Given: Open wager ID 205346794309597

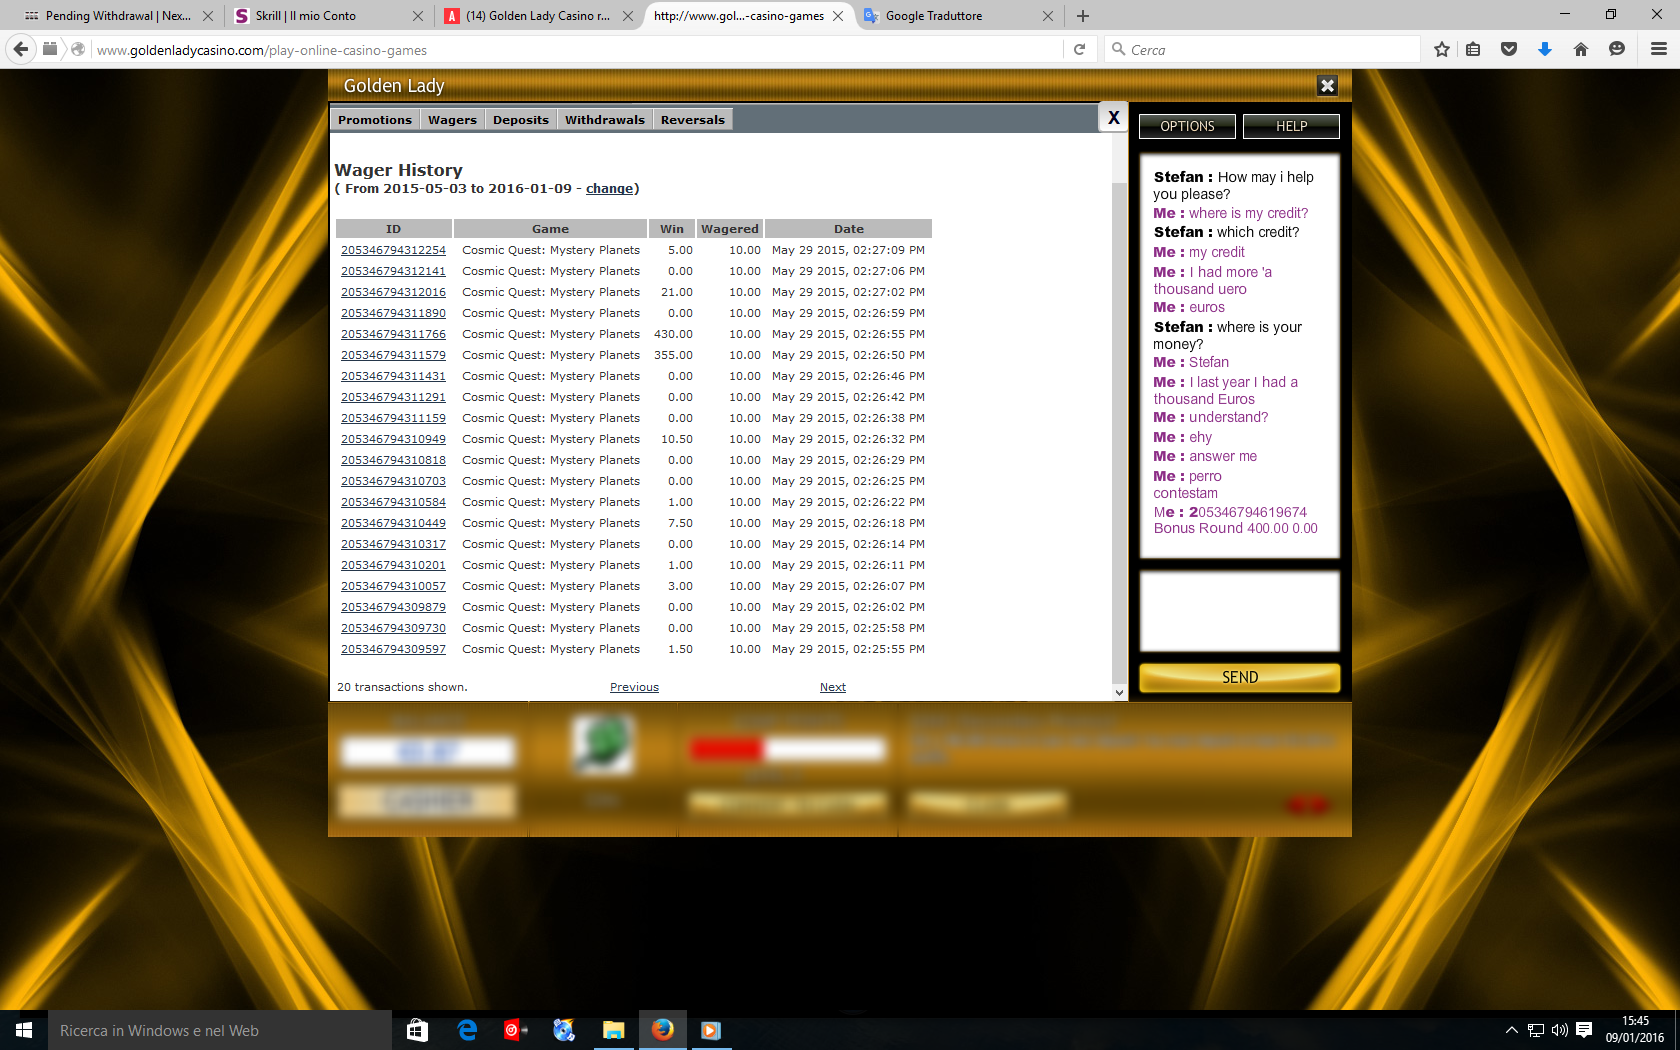Looking at the screenshot, I should tap(393, 649).
